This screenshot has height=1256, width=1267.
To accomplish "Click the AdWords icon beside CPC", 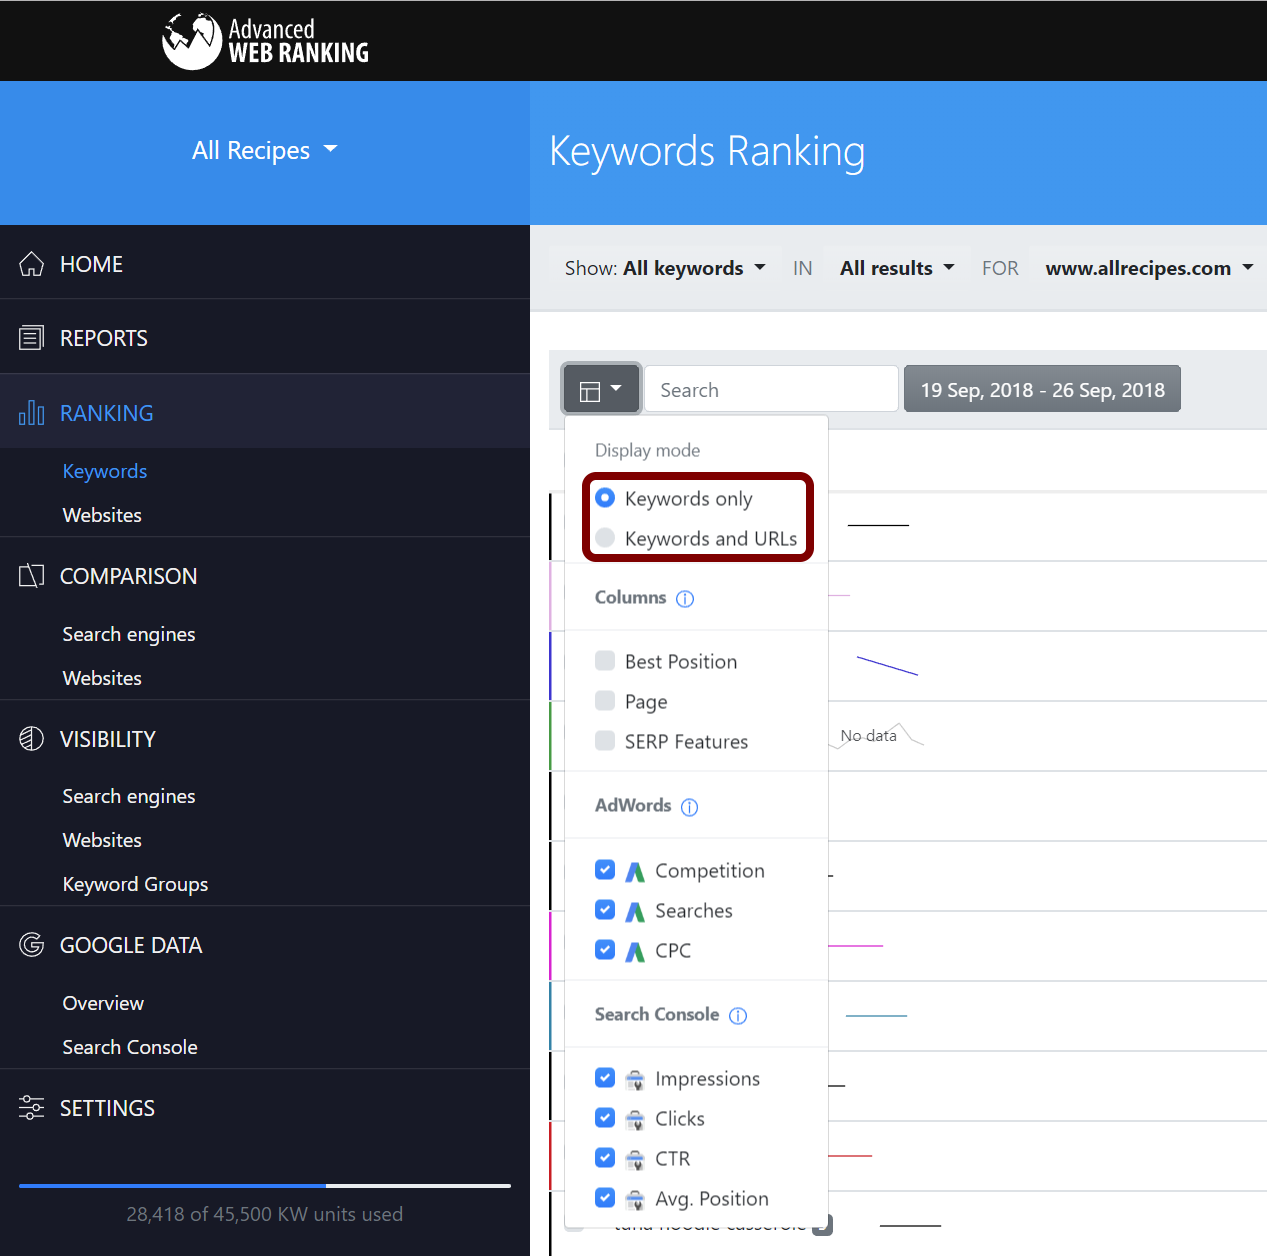I will (x=635, y=952).
